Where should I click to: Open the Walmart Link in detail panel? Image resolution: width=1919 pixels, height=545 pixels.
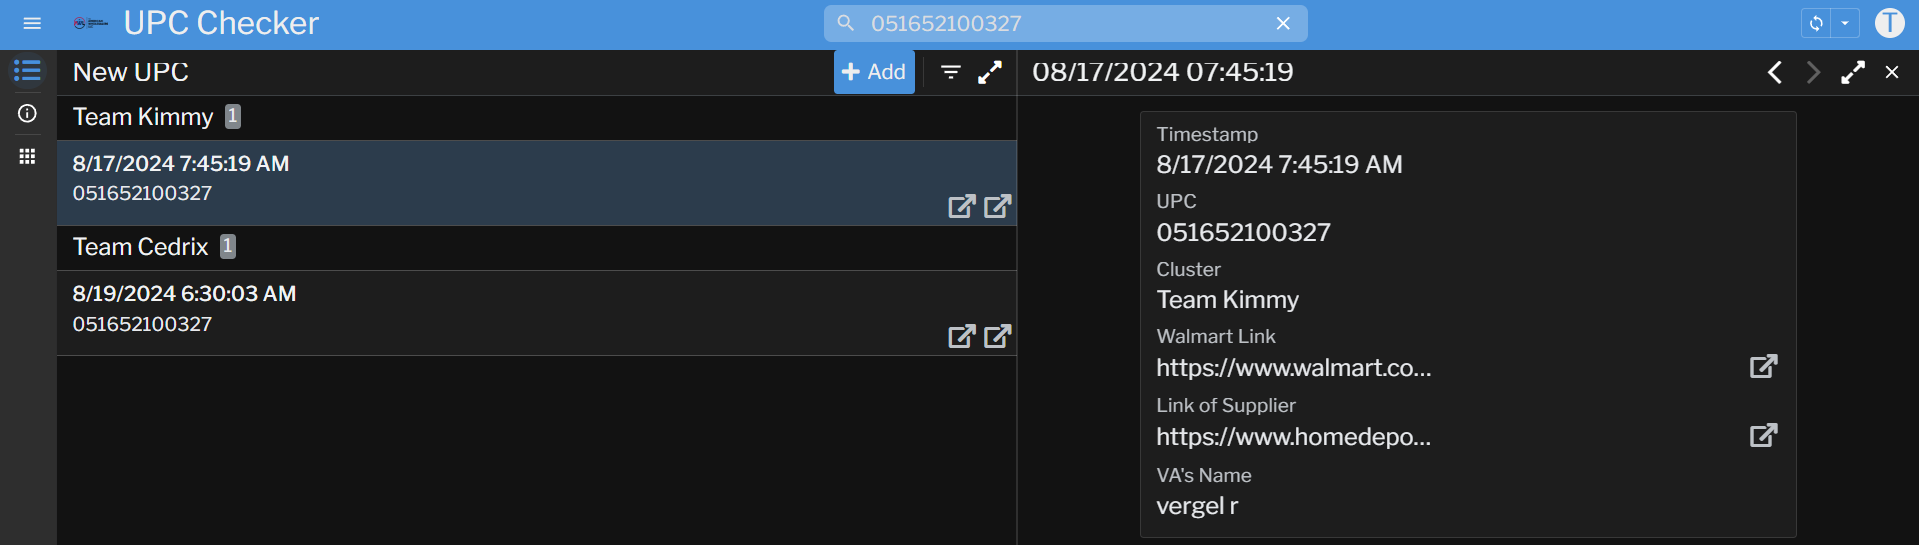pyautogui.click(x=1763, y=366)
